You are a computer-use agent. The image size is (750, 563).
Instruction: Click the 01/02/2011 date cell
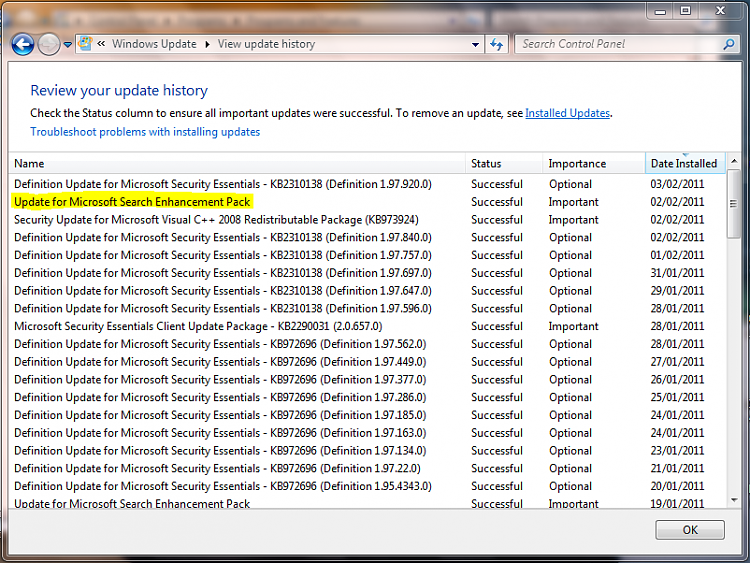(677, 255)
